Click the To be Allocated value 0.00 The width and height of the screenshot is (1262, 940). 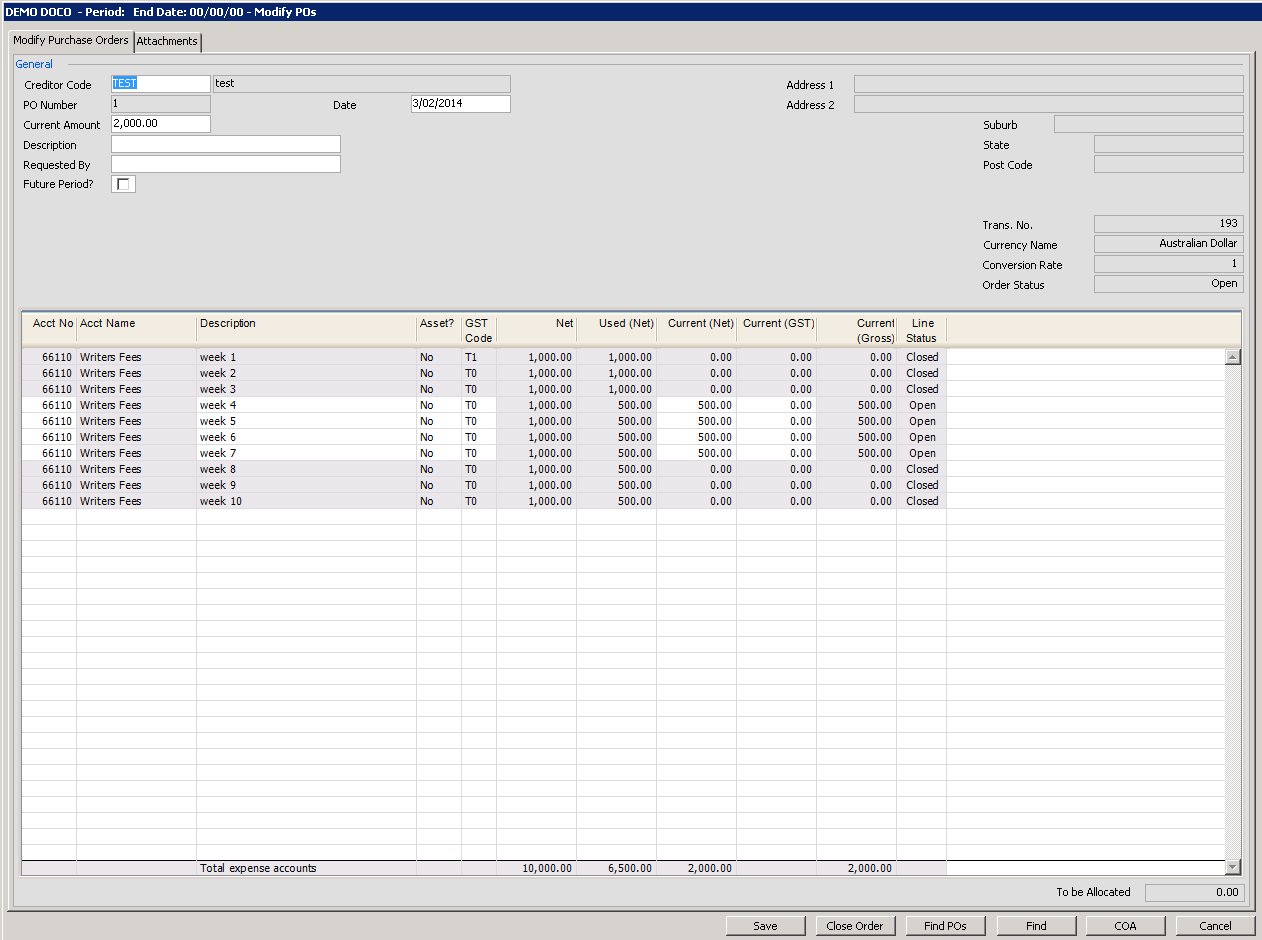click(x=1194, y=892)
